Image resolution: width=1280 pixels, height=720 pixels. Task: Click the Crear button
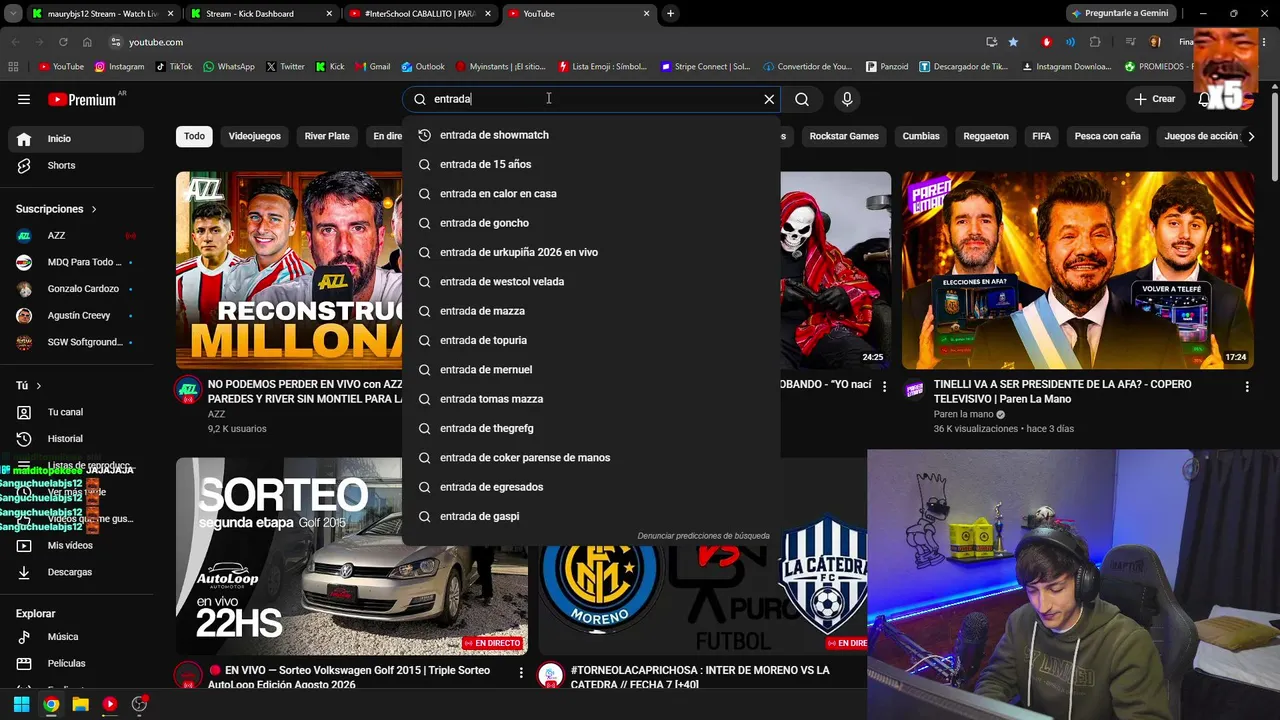[1154, 99]
